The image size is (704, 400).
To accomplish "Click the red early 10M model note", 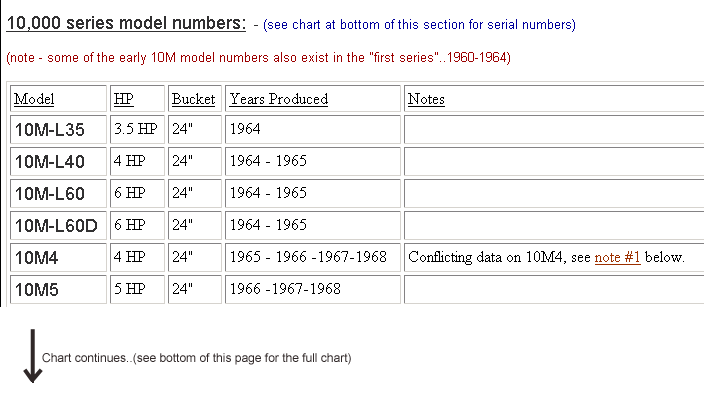I will (258, 58).
